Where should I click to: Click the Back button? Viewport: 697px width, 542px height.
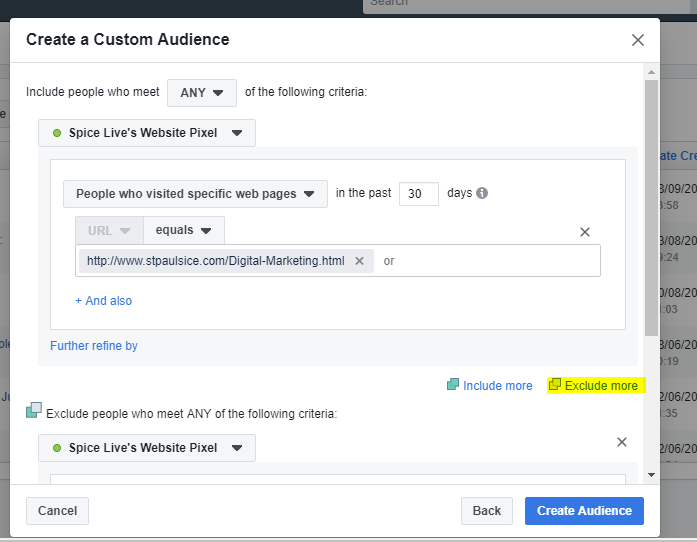coord(487,511)
